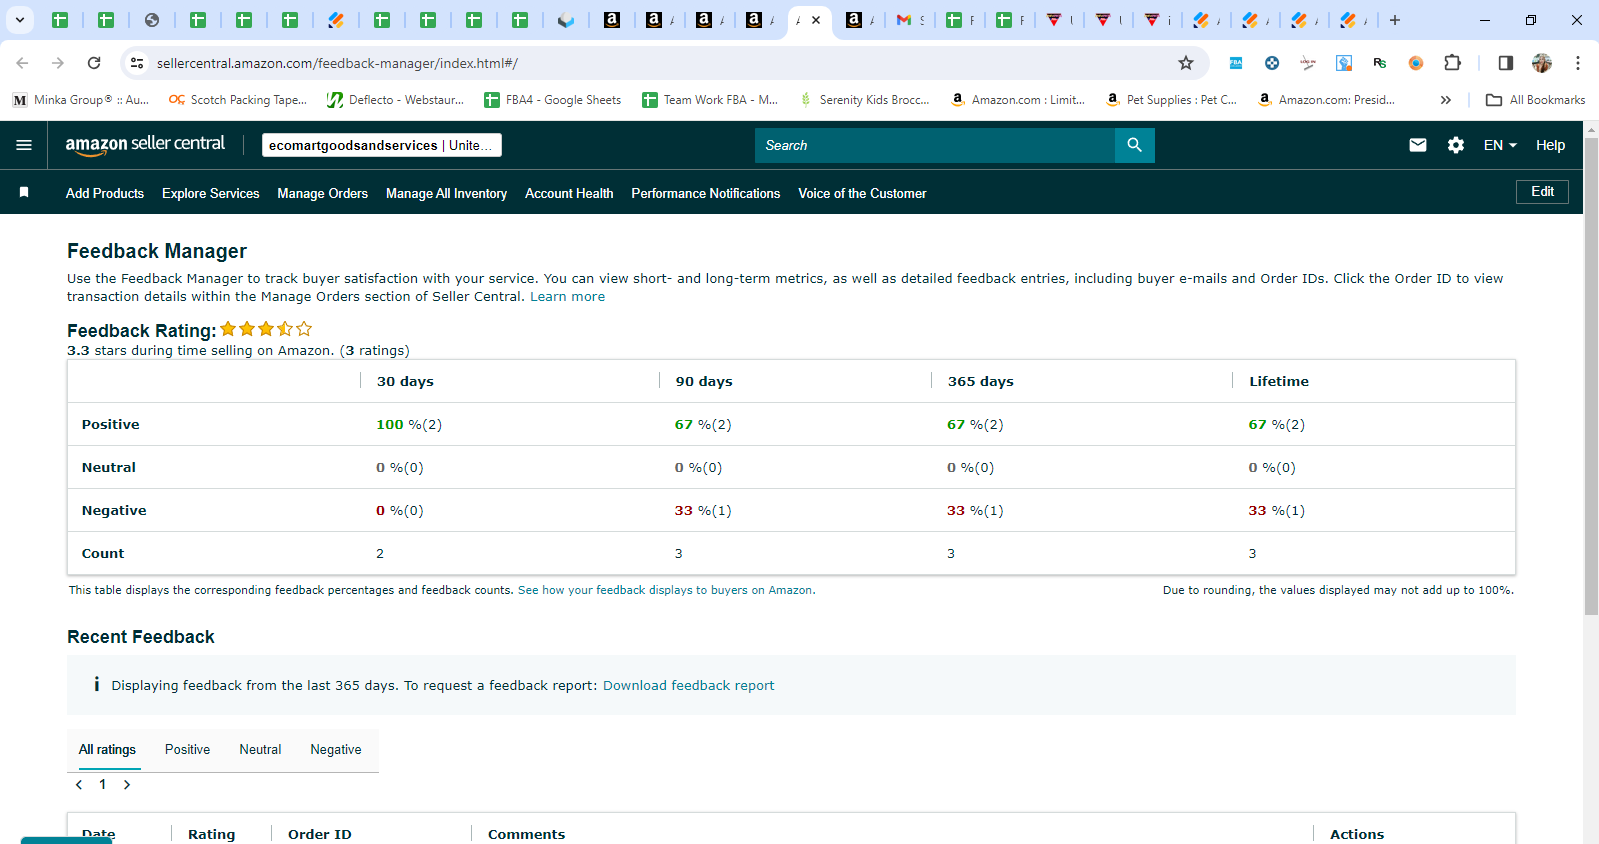Open the Deflecto Webstaurant bookmark

coord(396,100)
